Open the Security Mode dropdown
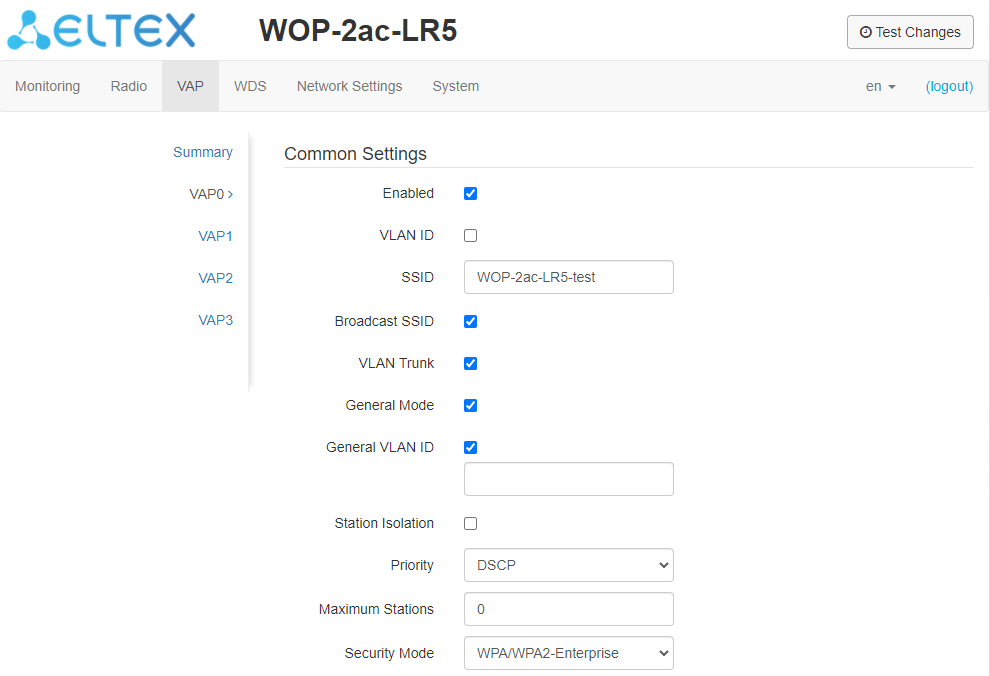Screen dimensions: 990x676 (569, 653)
